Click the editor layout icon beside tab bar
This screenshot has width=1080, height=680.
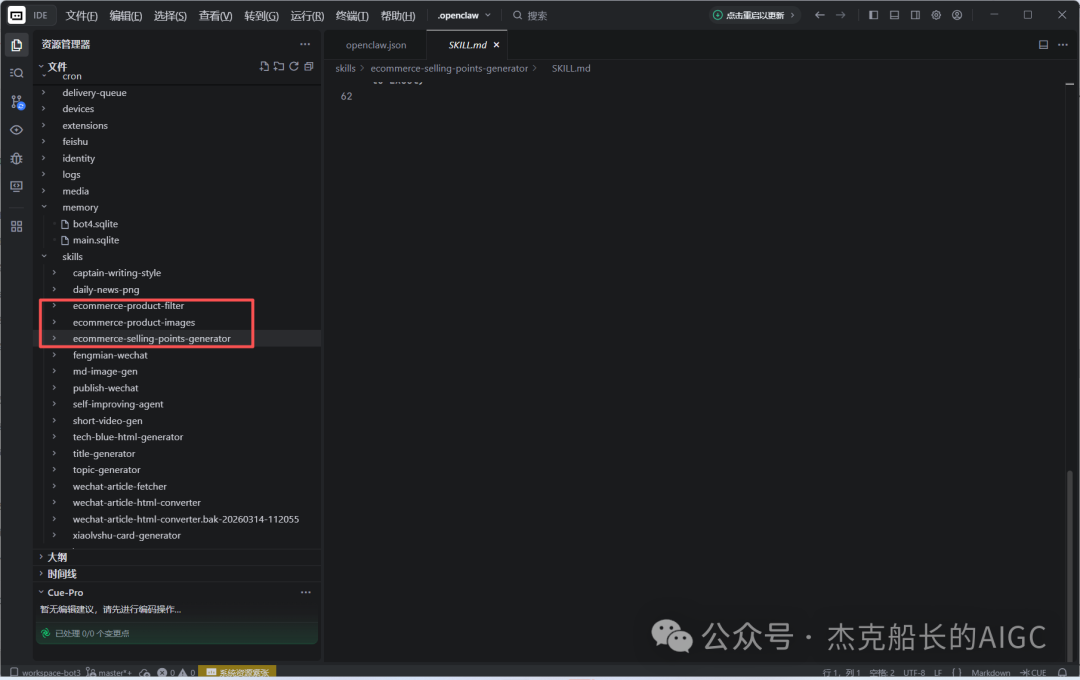[1043, 45]
